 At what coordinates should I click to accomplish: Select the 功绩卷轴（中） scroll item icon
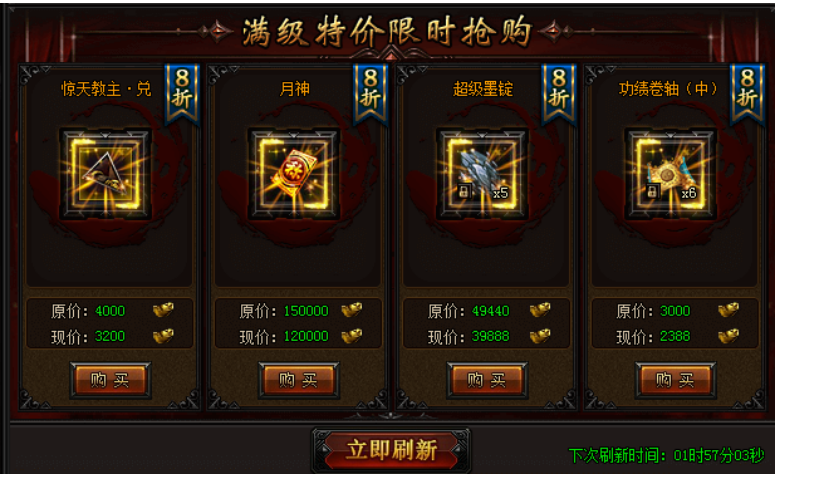coord(670,174)
